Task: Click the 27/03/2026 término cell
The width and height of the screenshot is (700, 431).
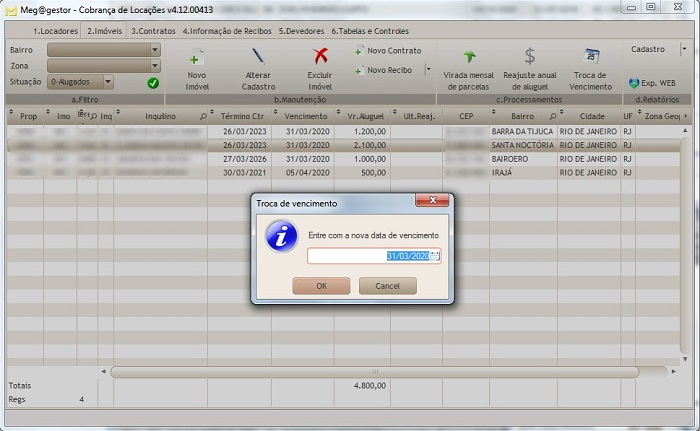Action: pos(245,159)
